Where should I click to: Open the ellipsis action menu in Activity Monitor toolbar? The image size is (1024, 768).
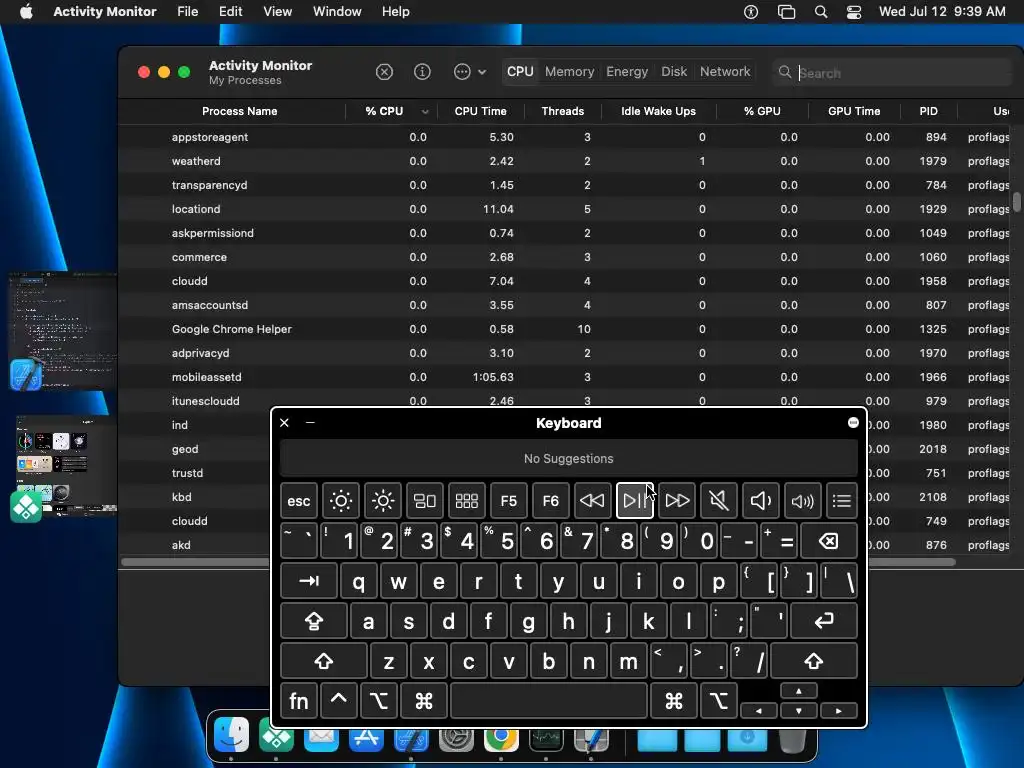(470, 72)
